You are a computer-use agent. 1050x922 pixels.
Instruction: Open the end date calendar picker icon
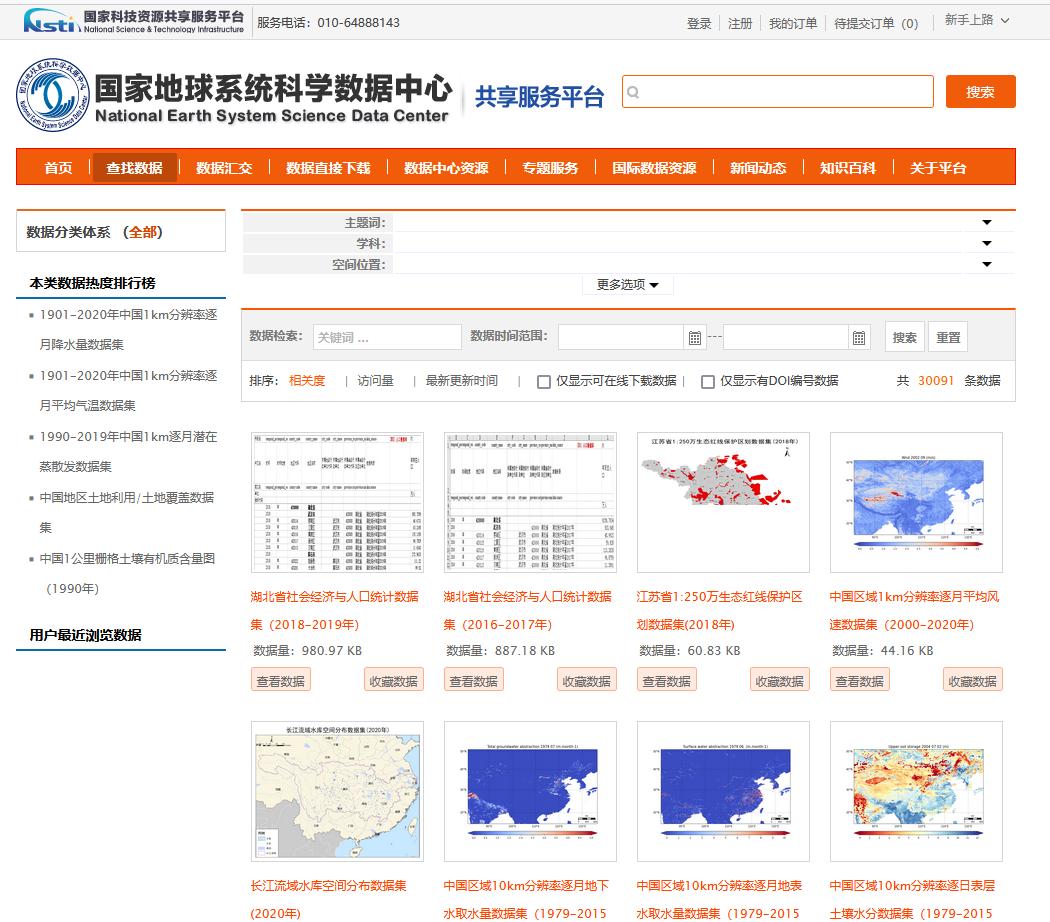(858, 336)
